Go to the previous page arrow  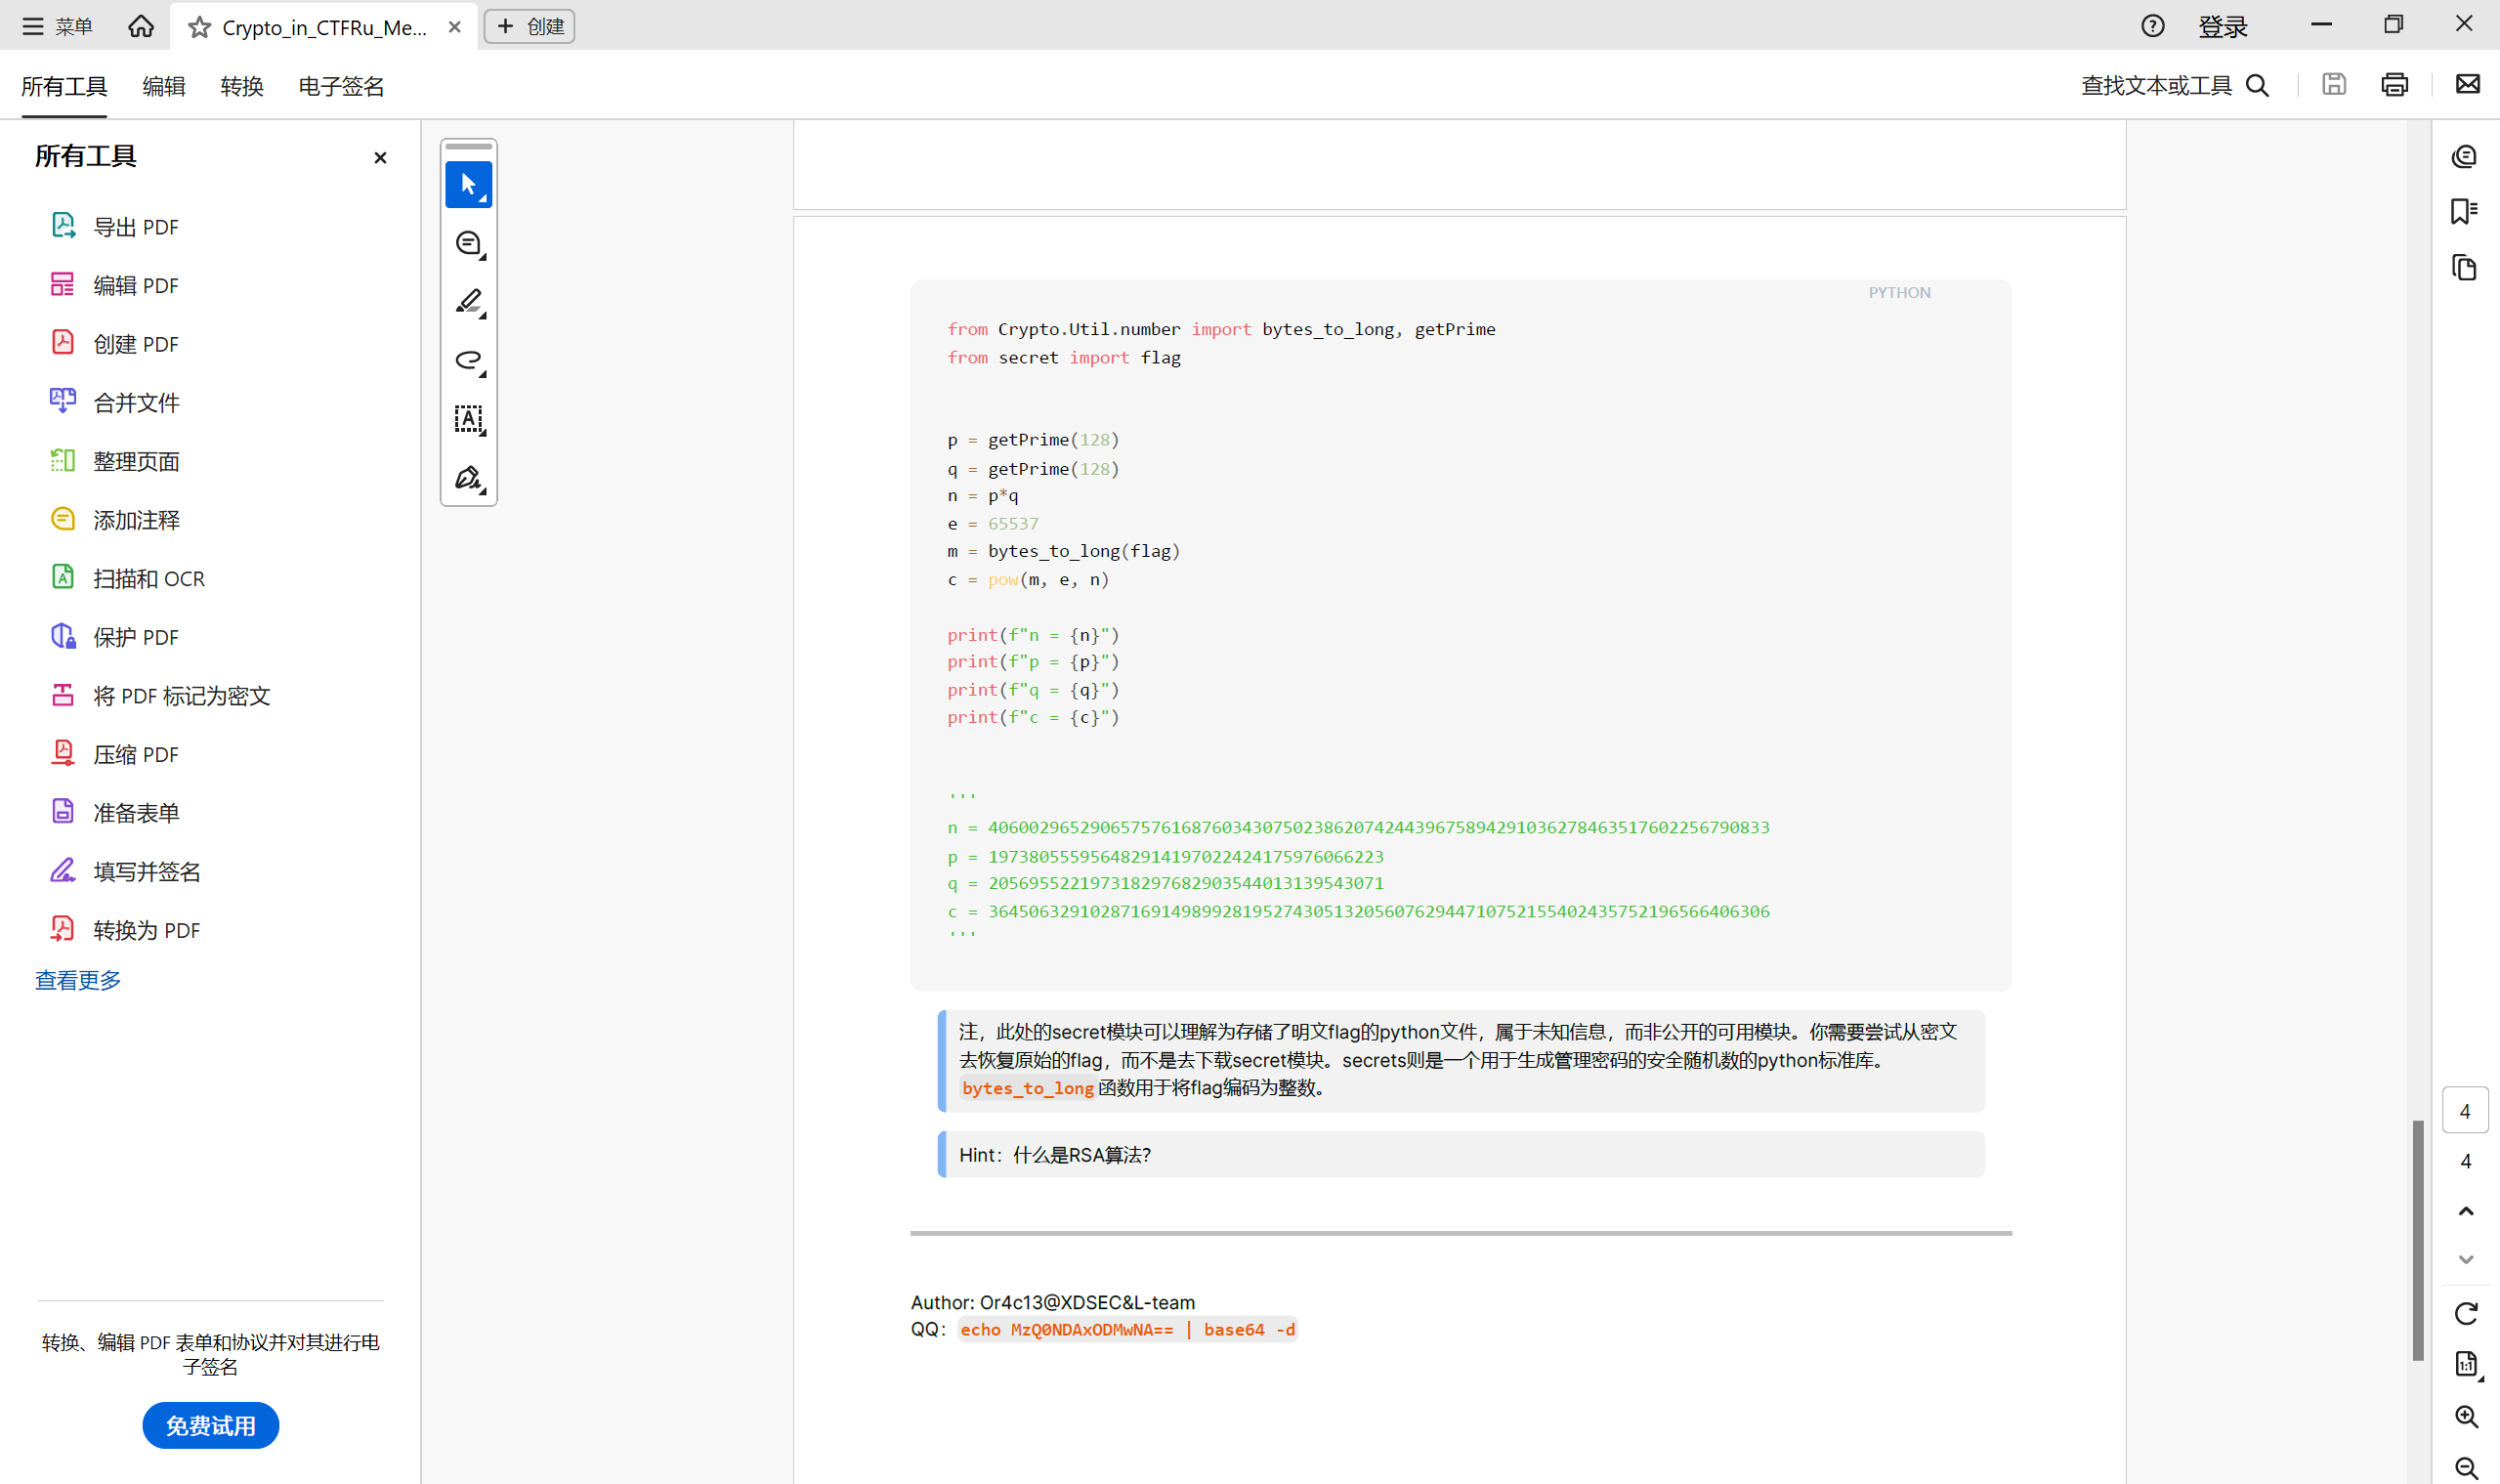pos(2465,1211)
